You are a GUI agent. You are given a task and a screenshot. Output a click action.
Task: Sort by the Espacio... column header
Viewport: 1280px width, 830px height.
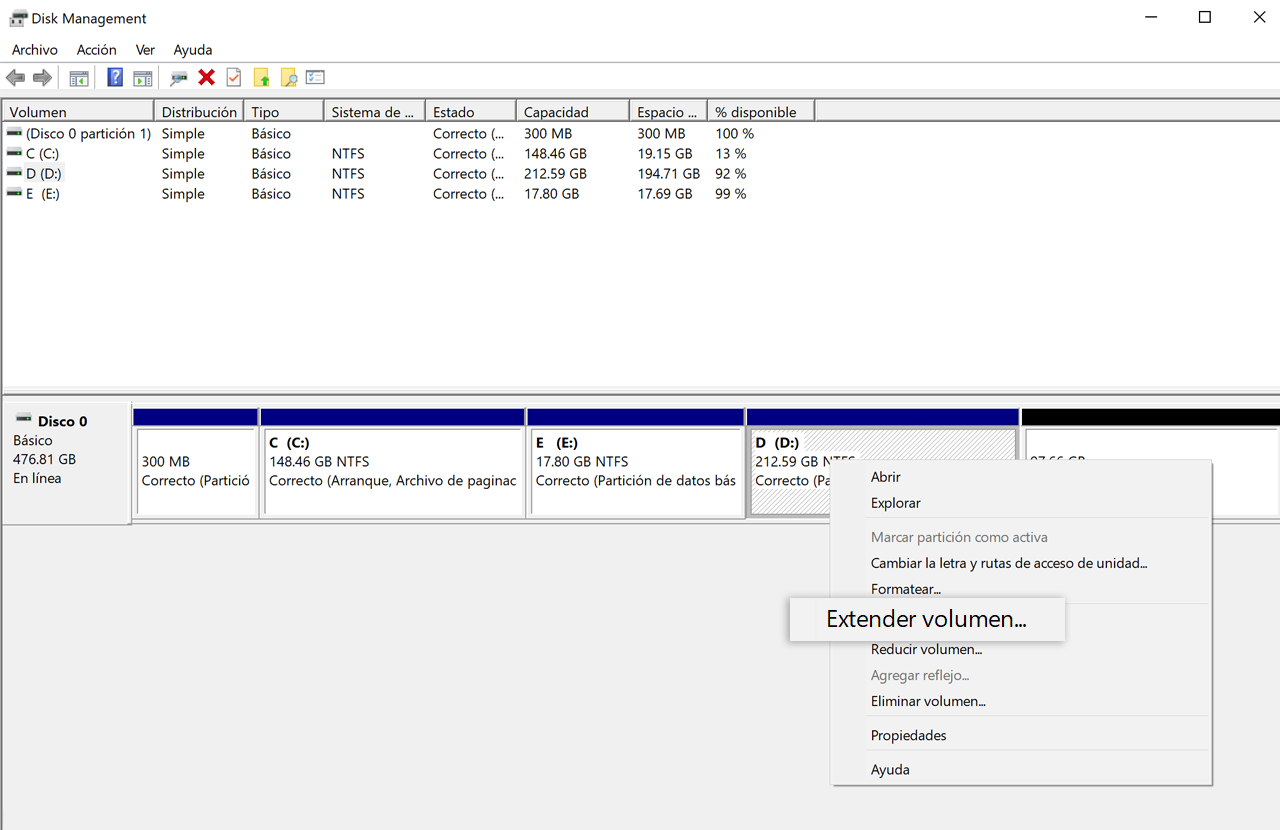pos(668,112)
